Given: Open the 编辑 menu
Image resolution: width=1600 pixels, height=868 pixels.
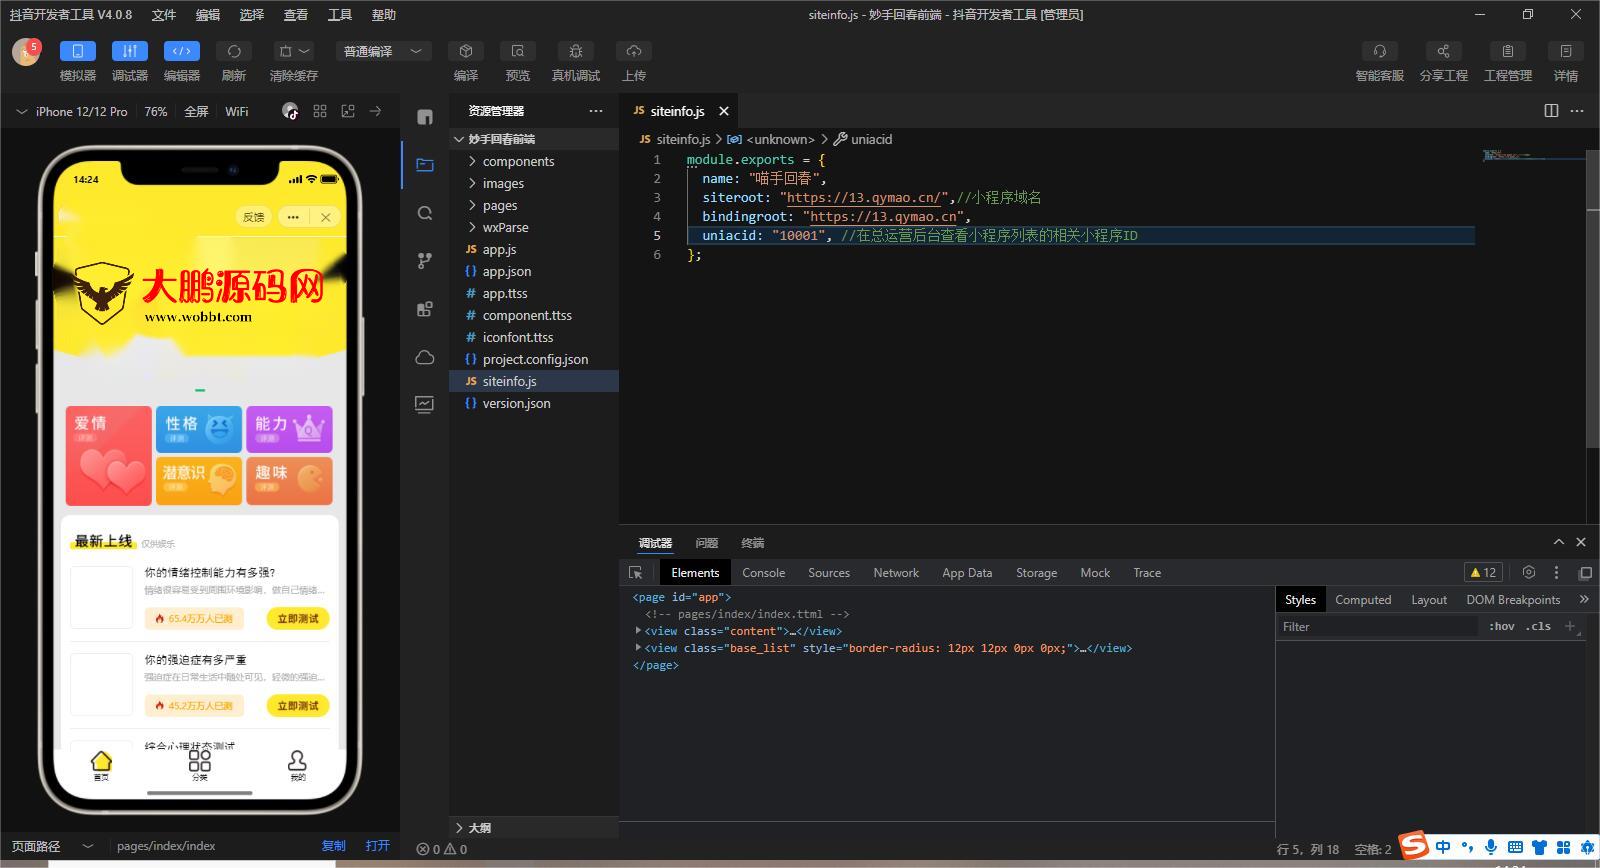Looking at the screenshot, I should (208, 15).
